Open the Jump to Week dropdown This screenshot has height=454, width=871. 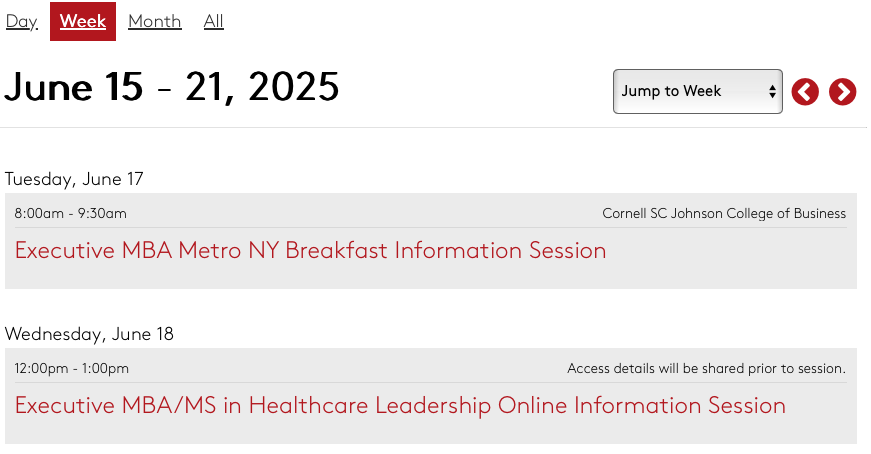pyautogui.click(x=698, y=92)
